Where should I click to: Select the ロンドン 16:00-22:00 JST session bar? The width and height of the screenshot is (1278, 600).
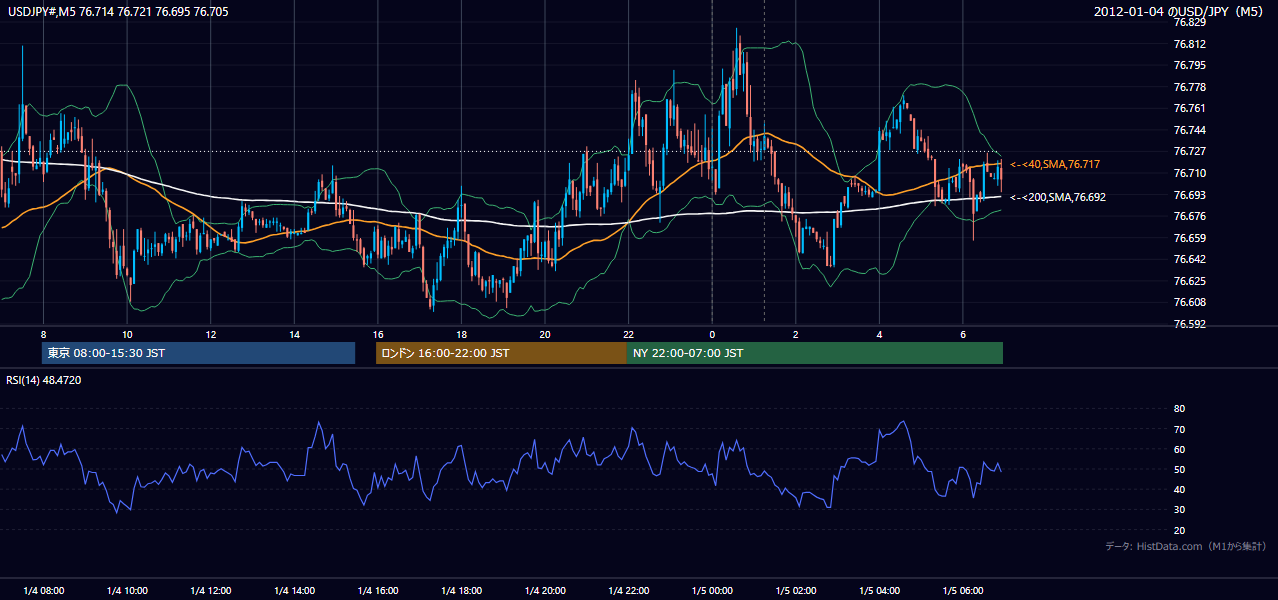pyautogui.click(x=501, y=353)
